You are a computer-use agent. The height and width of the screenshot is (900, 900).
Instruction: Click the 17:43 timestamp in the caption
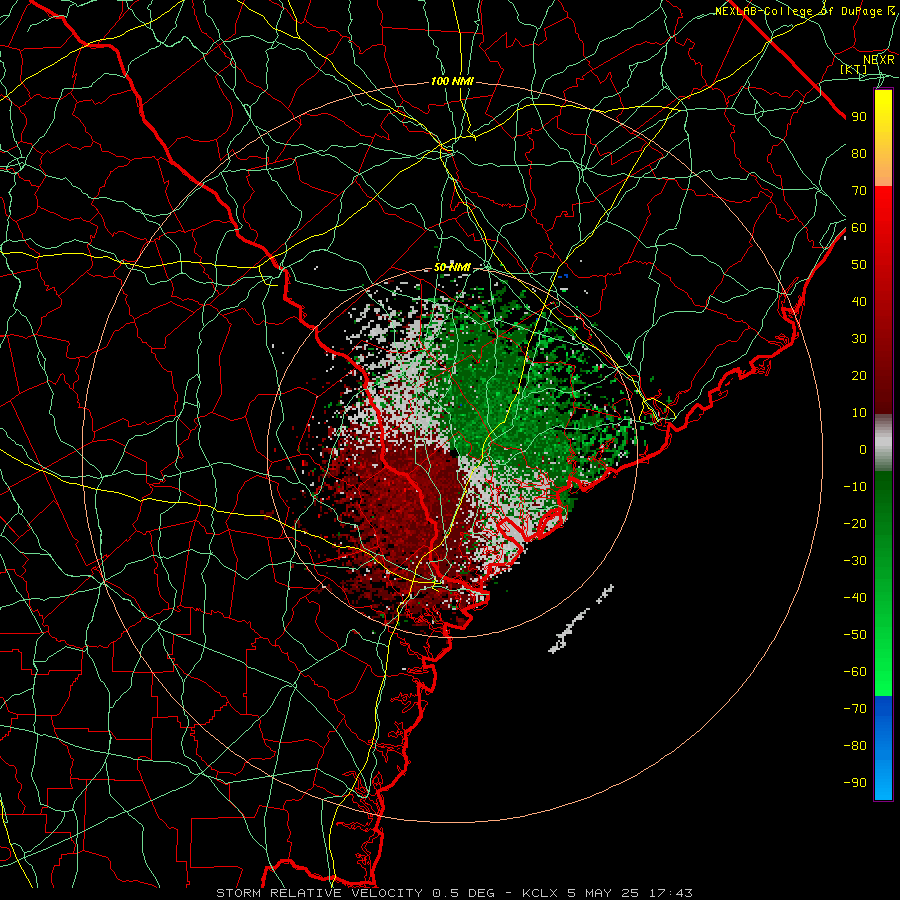(x=671, y=893)
